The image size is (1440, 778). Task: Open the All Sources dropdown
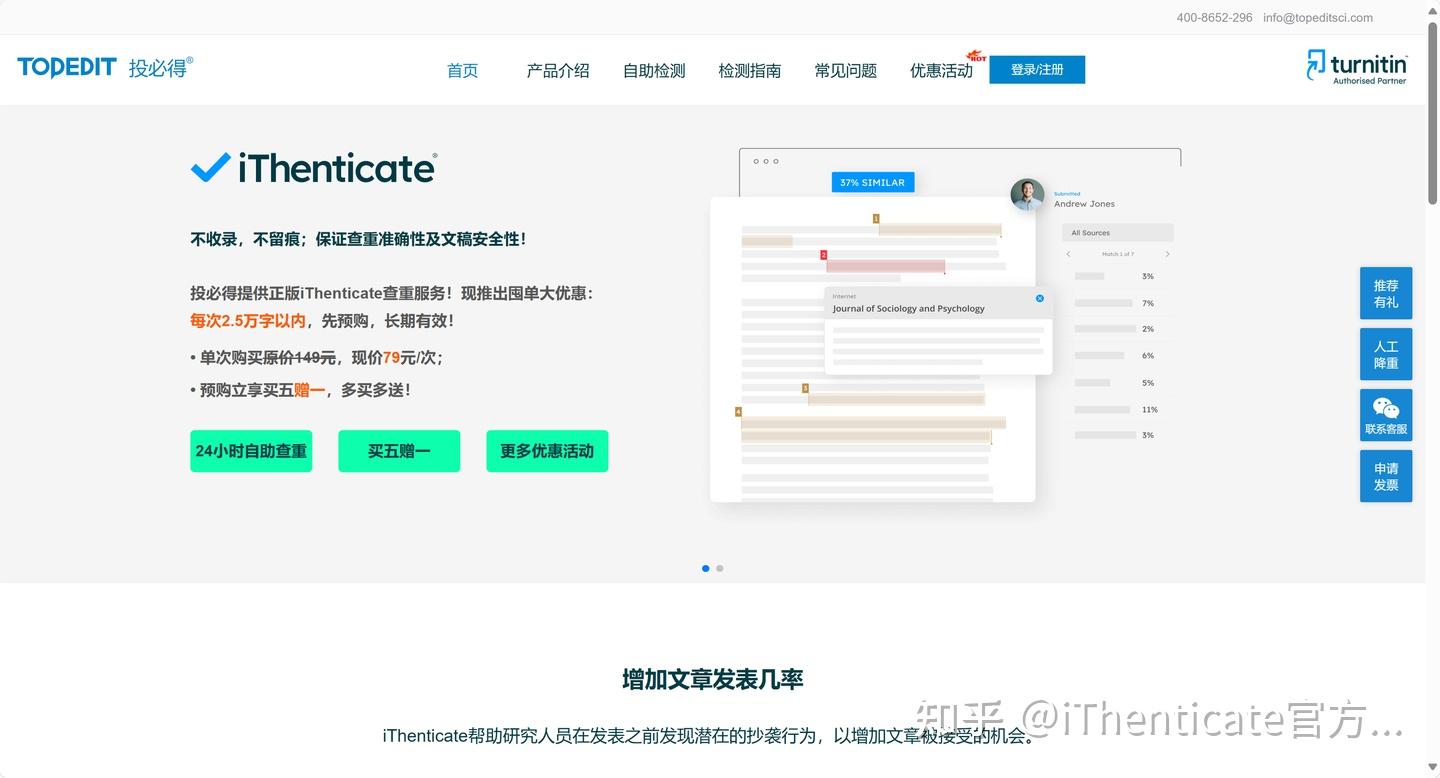[x=1117, y=232]
